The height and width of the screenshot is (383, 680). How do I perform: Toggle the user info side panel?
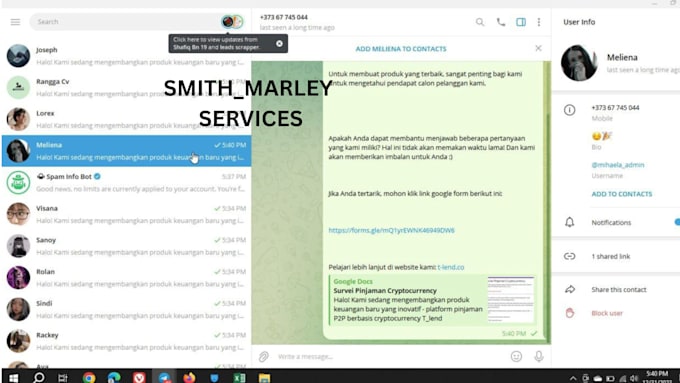coord(521,22)
